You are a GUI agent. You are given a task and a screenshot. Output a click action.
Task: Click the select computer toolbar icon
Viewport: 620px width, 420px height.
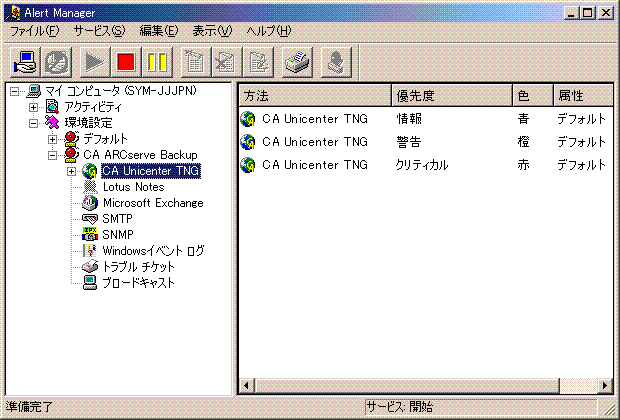click(x=25, y=62)
